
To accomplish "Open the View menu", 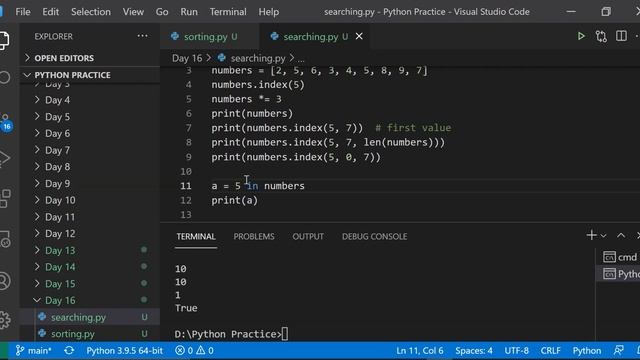I will [133, 12].
